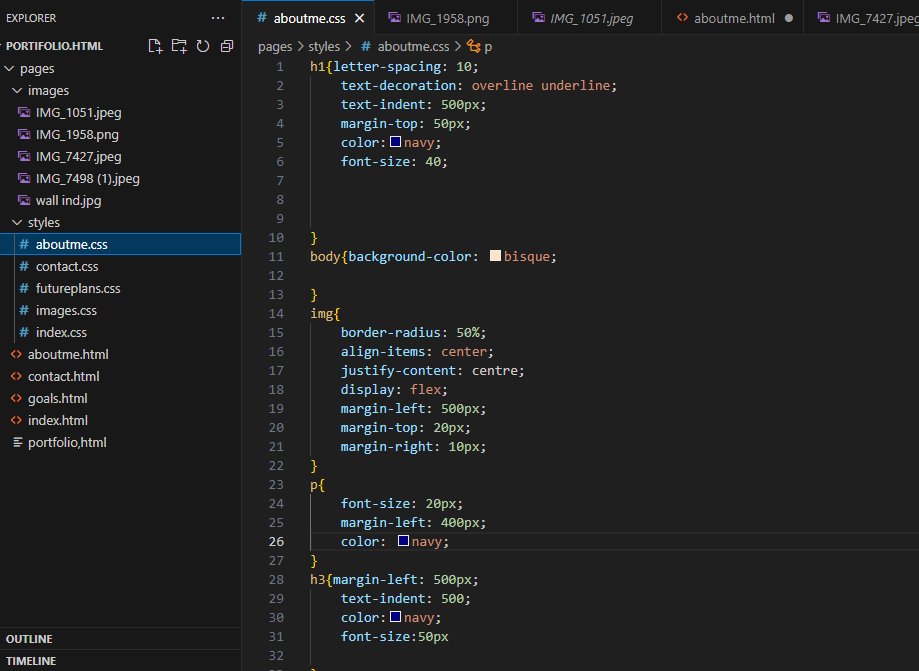
Task: Click HTML icon beside goals.html
Action: point(16,398)
